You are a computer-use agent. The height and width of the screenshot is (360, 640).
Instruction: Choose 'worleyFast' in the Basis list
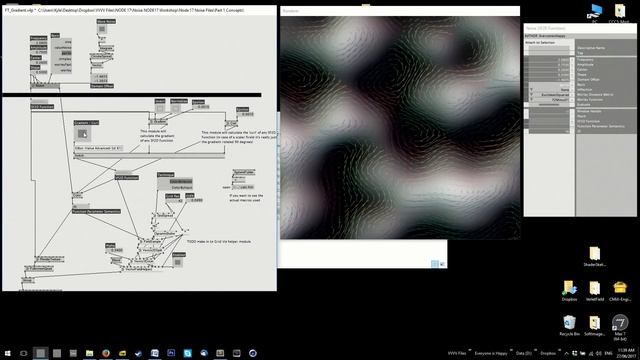coord(63,64)
